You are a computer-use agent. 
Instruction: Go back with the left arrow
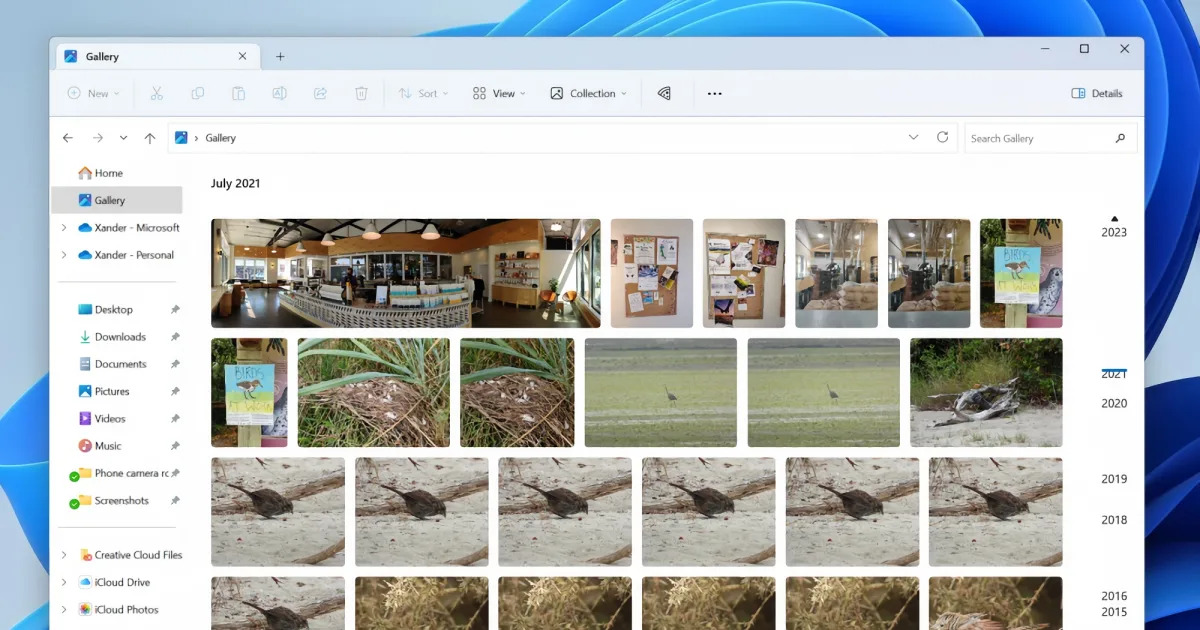[x=68, y=138]
